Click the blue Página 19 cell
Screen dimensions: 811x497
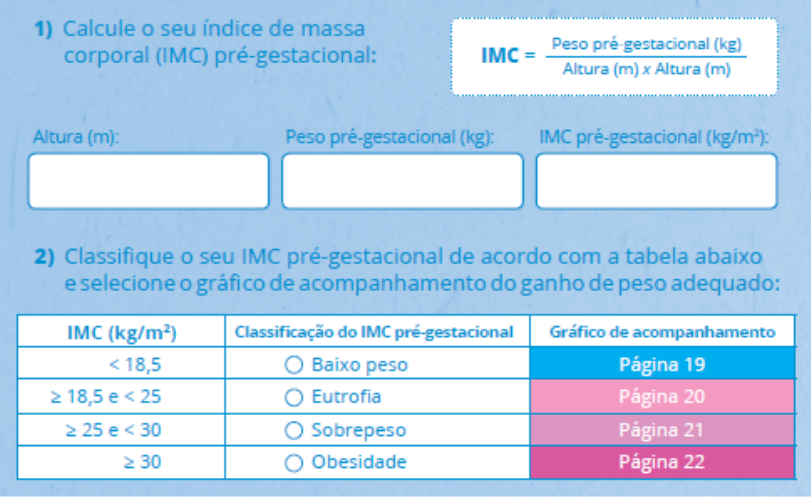pos(662,364)
